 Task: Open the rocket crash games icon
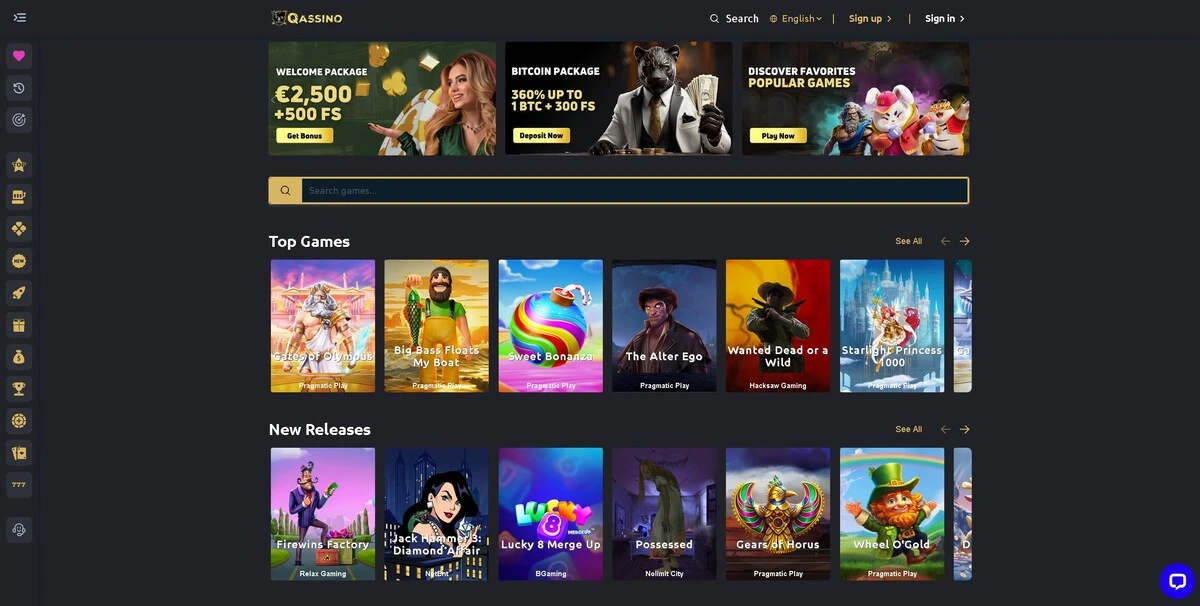(19, 293)
